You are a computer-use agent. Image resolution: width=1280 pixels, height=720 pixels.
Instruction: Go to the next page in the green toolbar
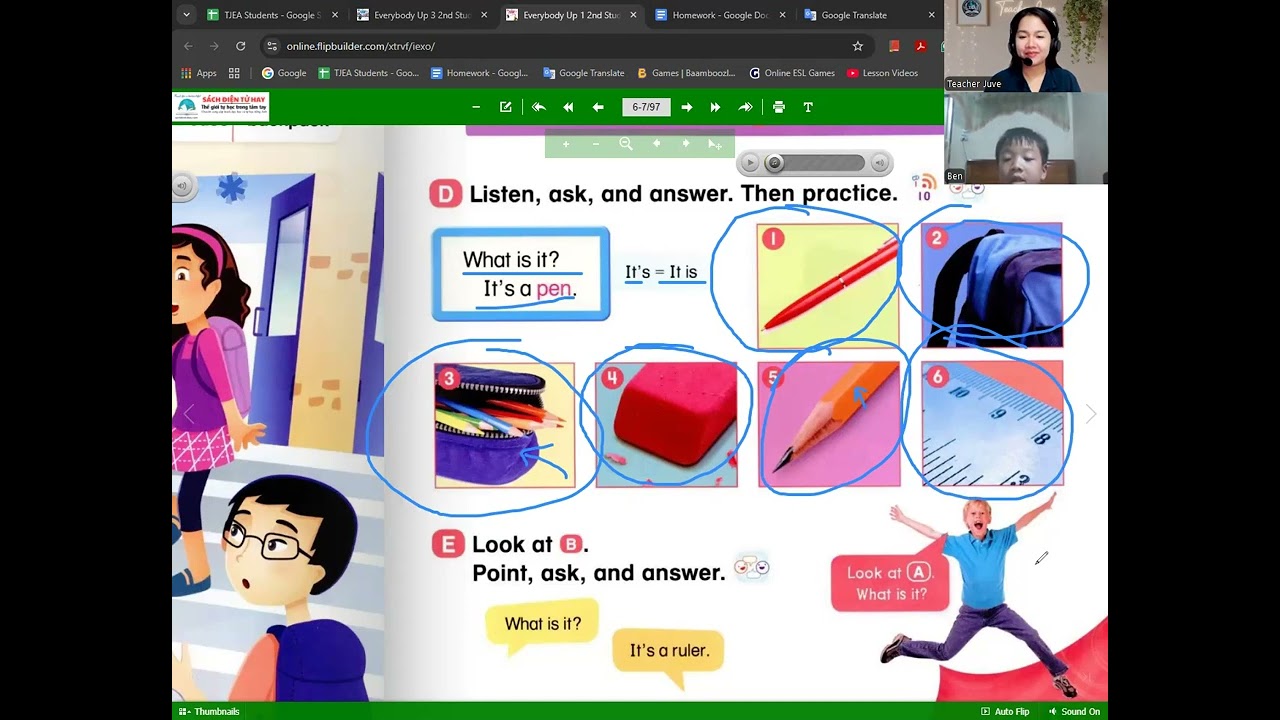(x=687, y=107)
